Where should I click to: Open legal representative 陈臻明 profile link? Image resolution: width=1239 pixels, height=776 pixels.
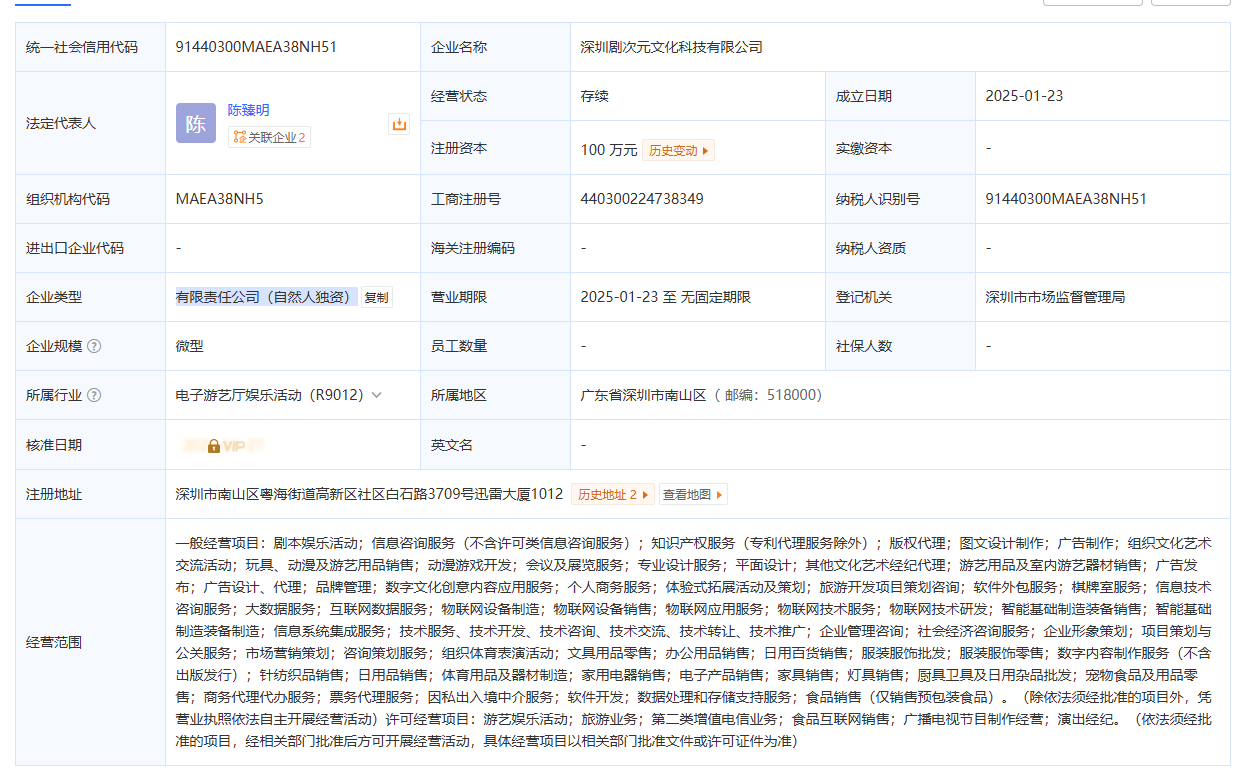coord(248,110)
